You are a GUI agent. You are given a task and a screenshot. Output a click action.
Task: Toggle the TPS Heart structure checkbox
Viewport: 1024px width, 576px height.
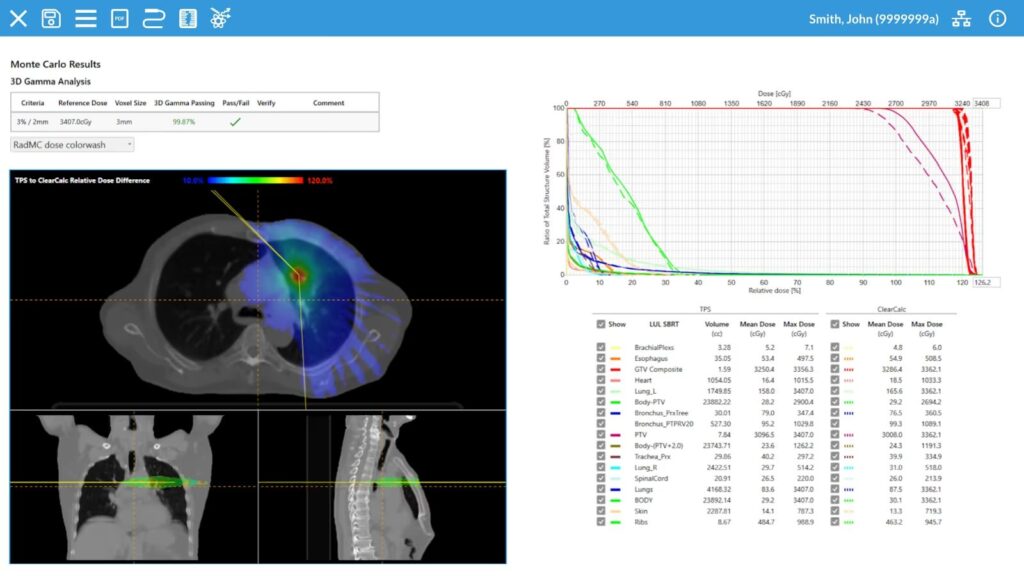pos(601,380)
